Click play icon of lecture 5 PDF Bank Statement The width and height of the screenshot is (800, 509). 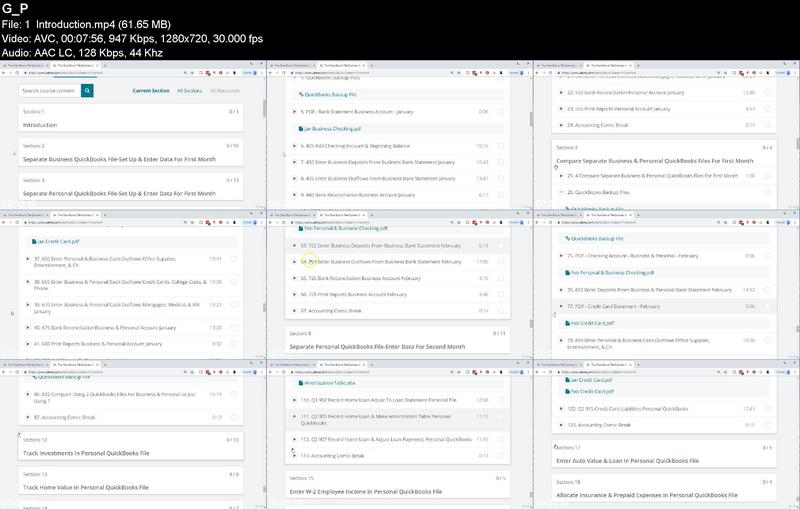click(x=294, y=112)
